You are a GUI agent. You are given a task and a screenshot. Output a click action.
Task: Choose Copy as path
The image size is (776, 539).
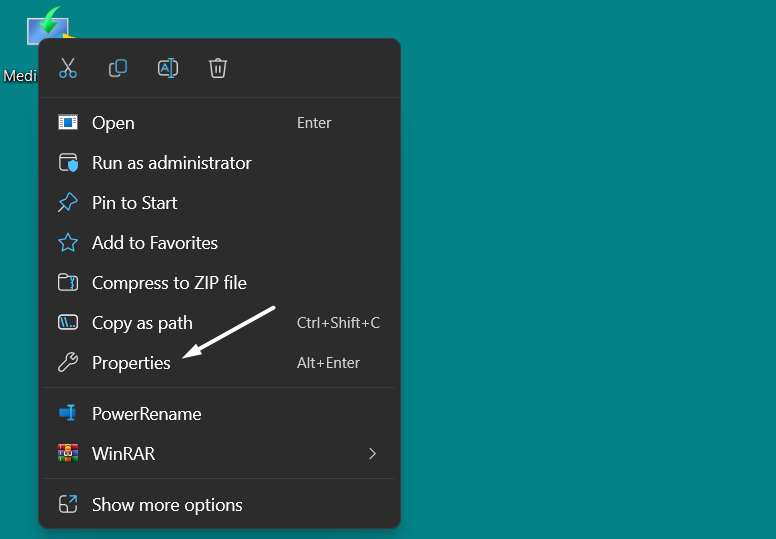[142, 323]
